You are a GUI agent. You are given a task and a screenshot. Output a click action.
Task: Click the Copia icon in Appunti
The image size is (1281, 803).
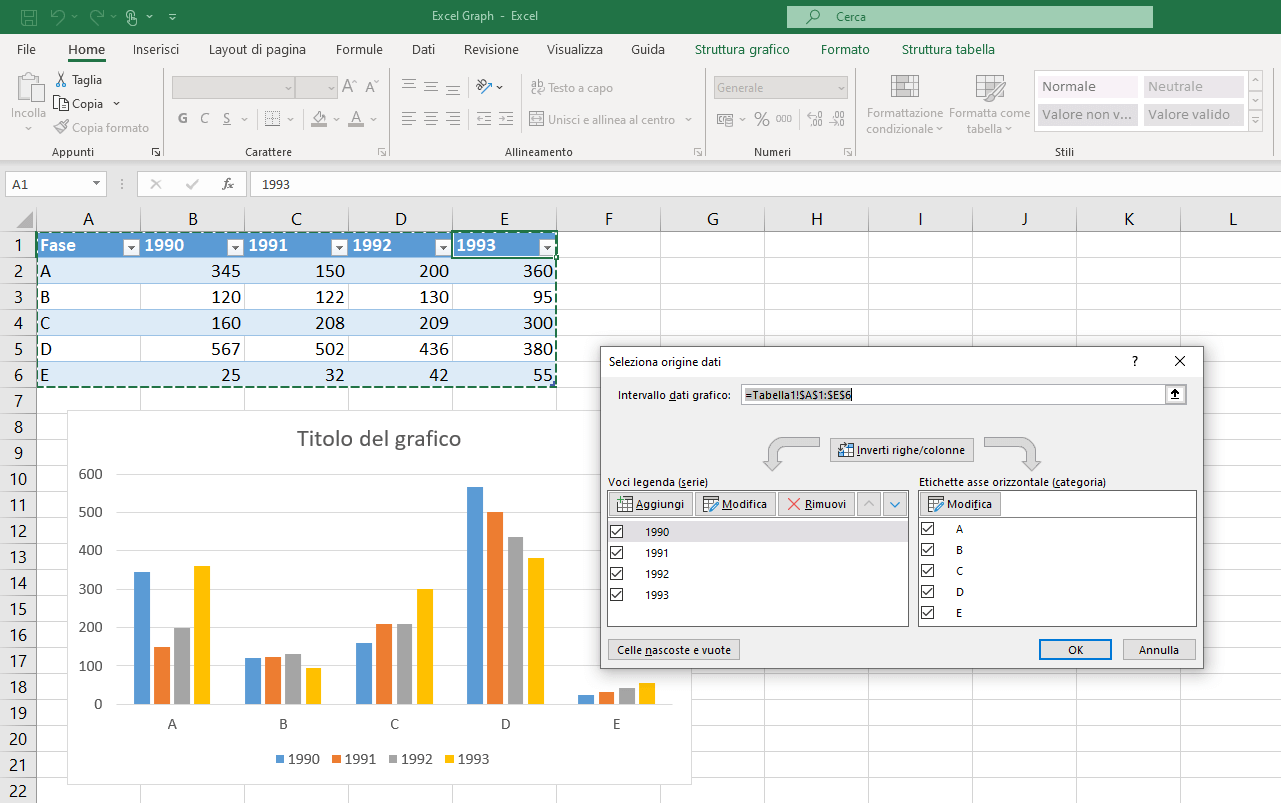61,104
